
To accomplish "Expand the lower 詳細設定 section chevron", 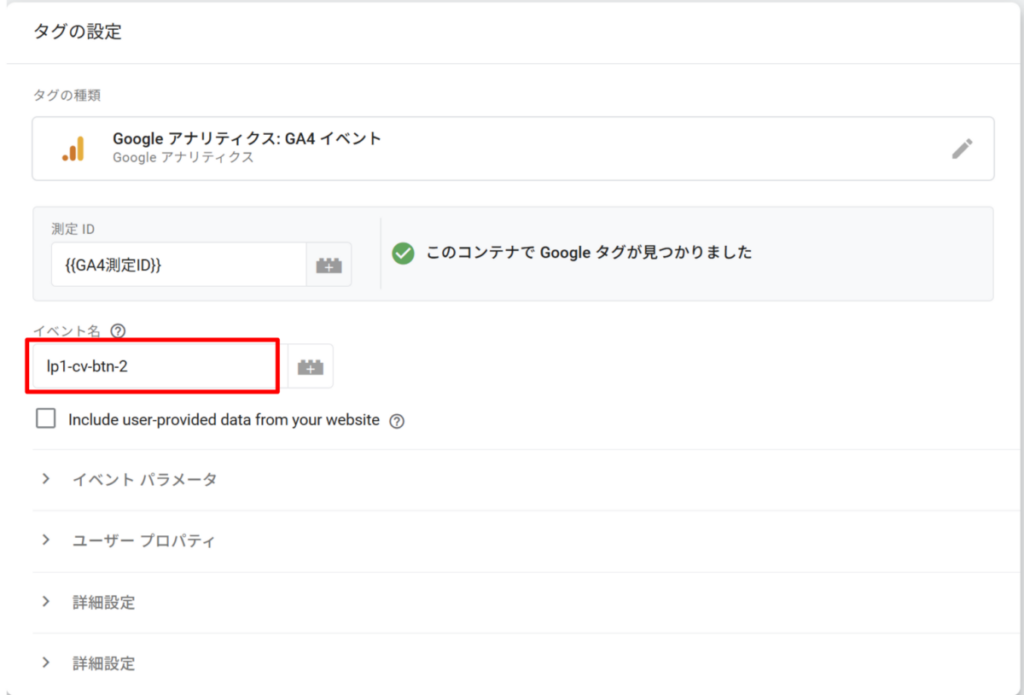I will [46, 663].
